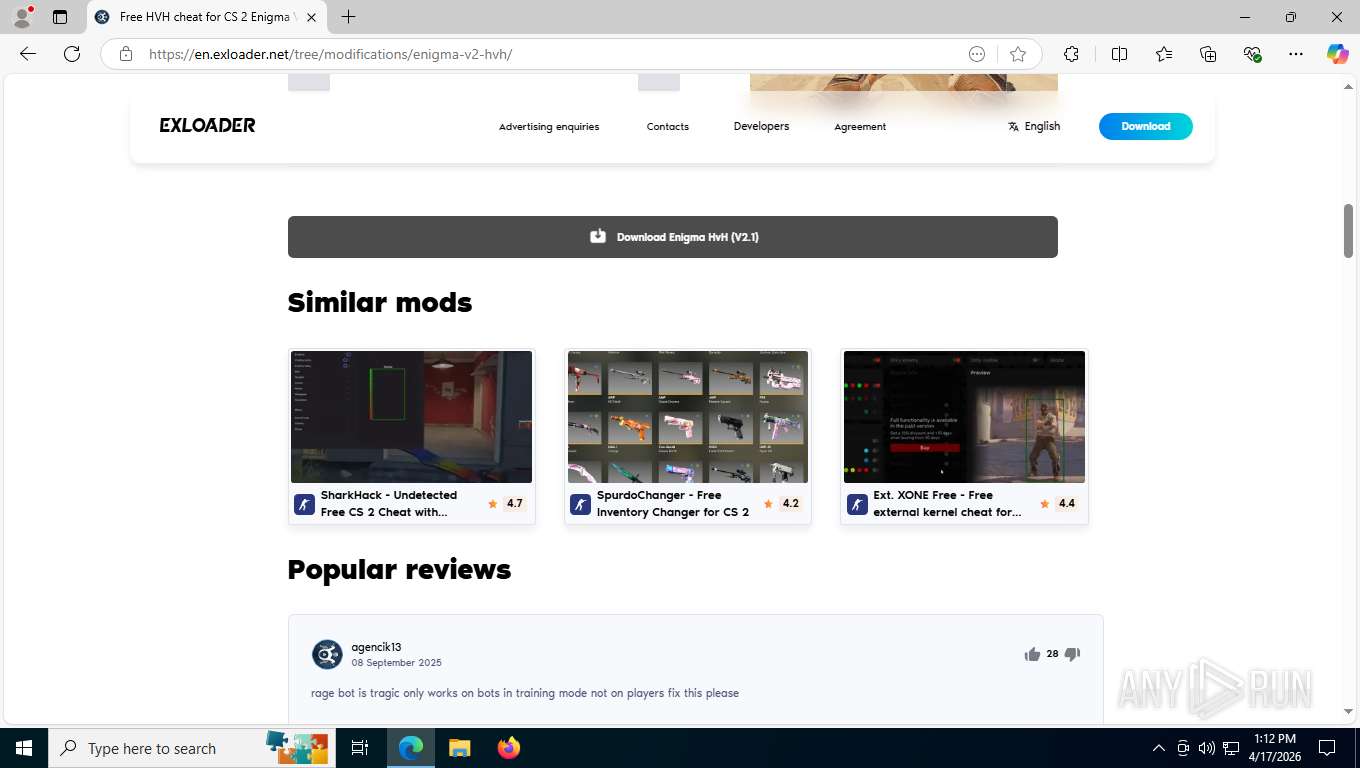Viewport: 1360px width, 768px height.
Task: Click the SpurdoChanger CS2 game icon
Action: tap(580, 504)
